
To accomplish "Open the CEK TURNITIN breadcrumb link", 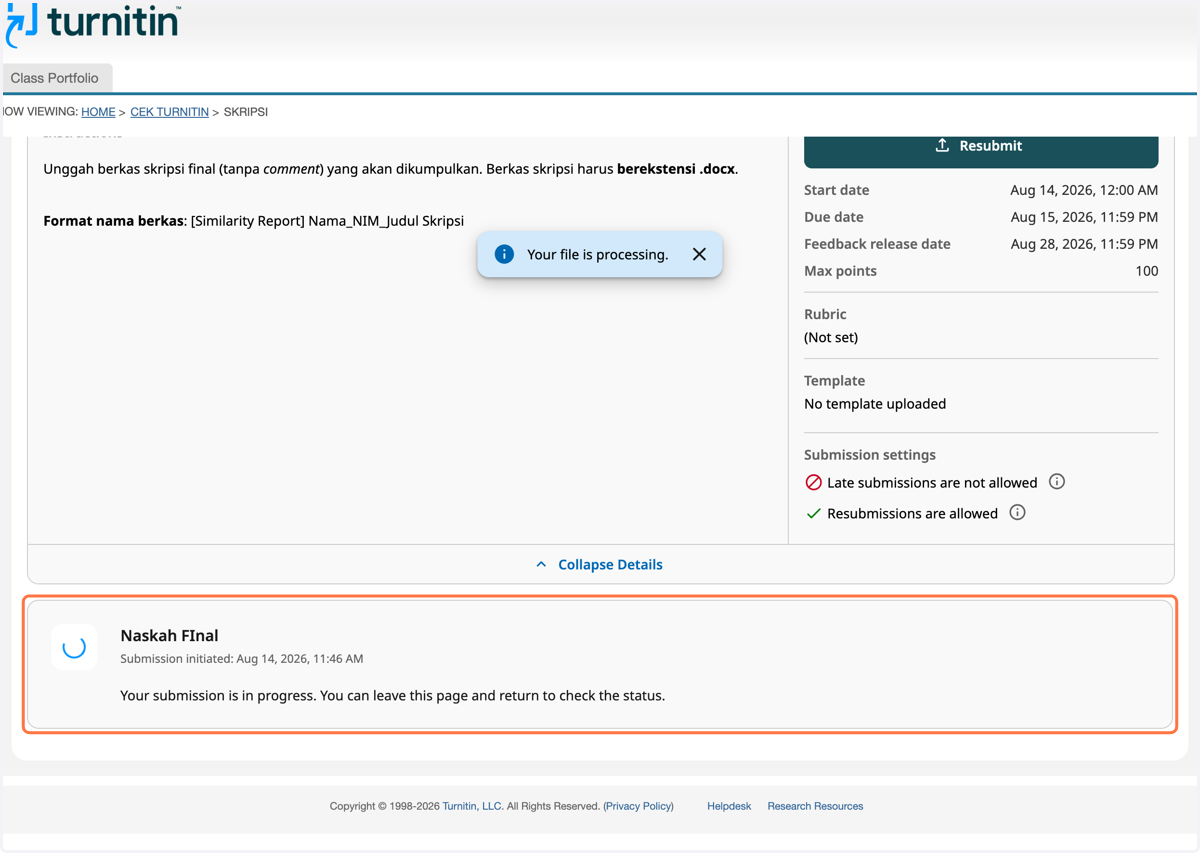I will pos(169,112).
